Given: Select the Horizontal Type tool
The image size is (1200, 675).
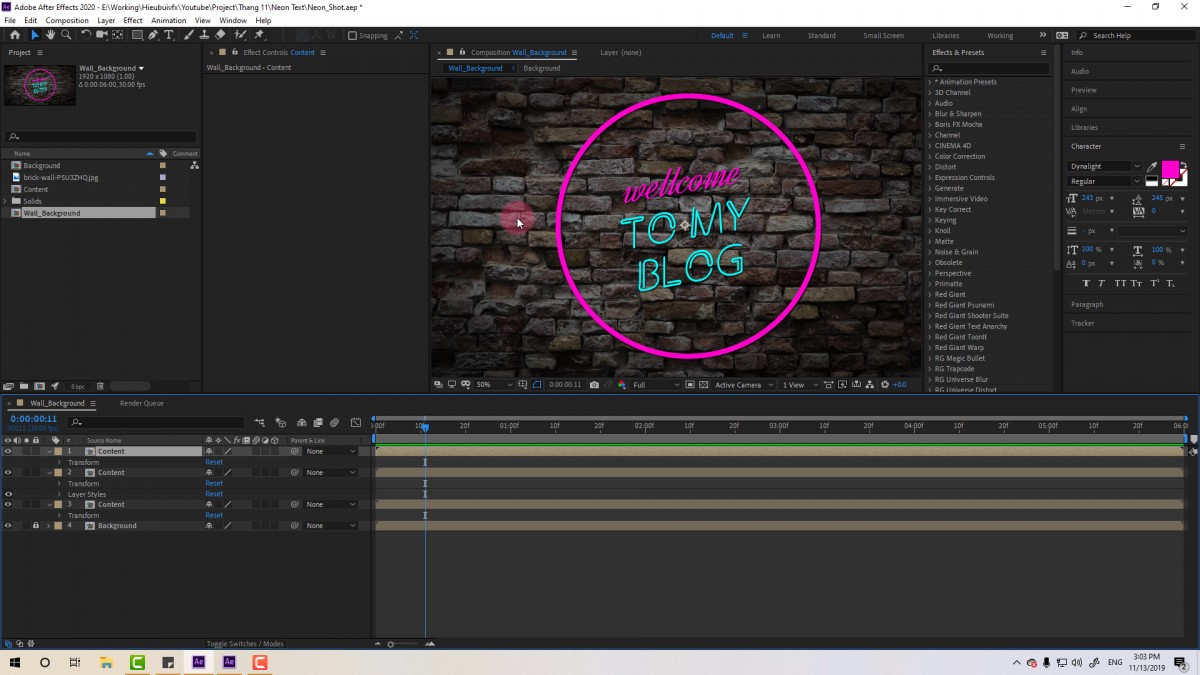Looking at the screenshot, I should pos(168,35).
